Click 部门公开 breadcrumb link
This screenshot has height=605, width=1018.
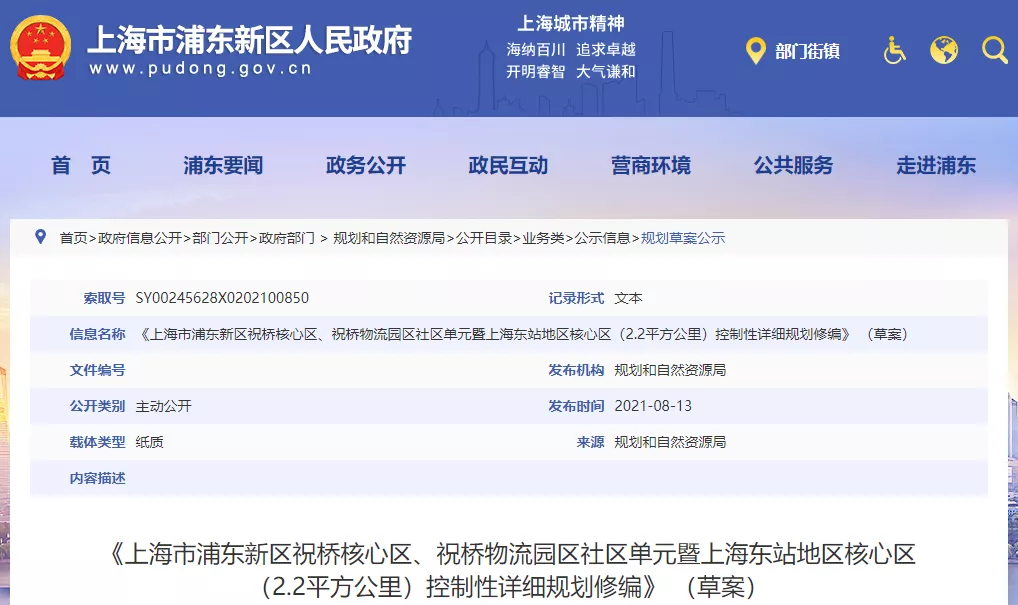[221, 238]
